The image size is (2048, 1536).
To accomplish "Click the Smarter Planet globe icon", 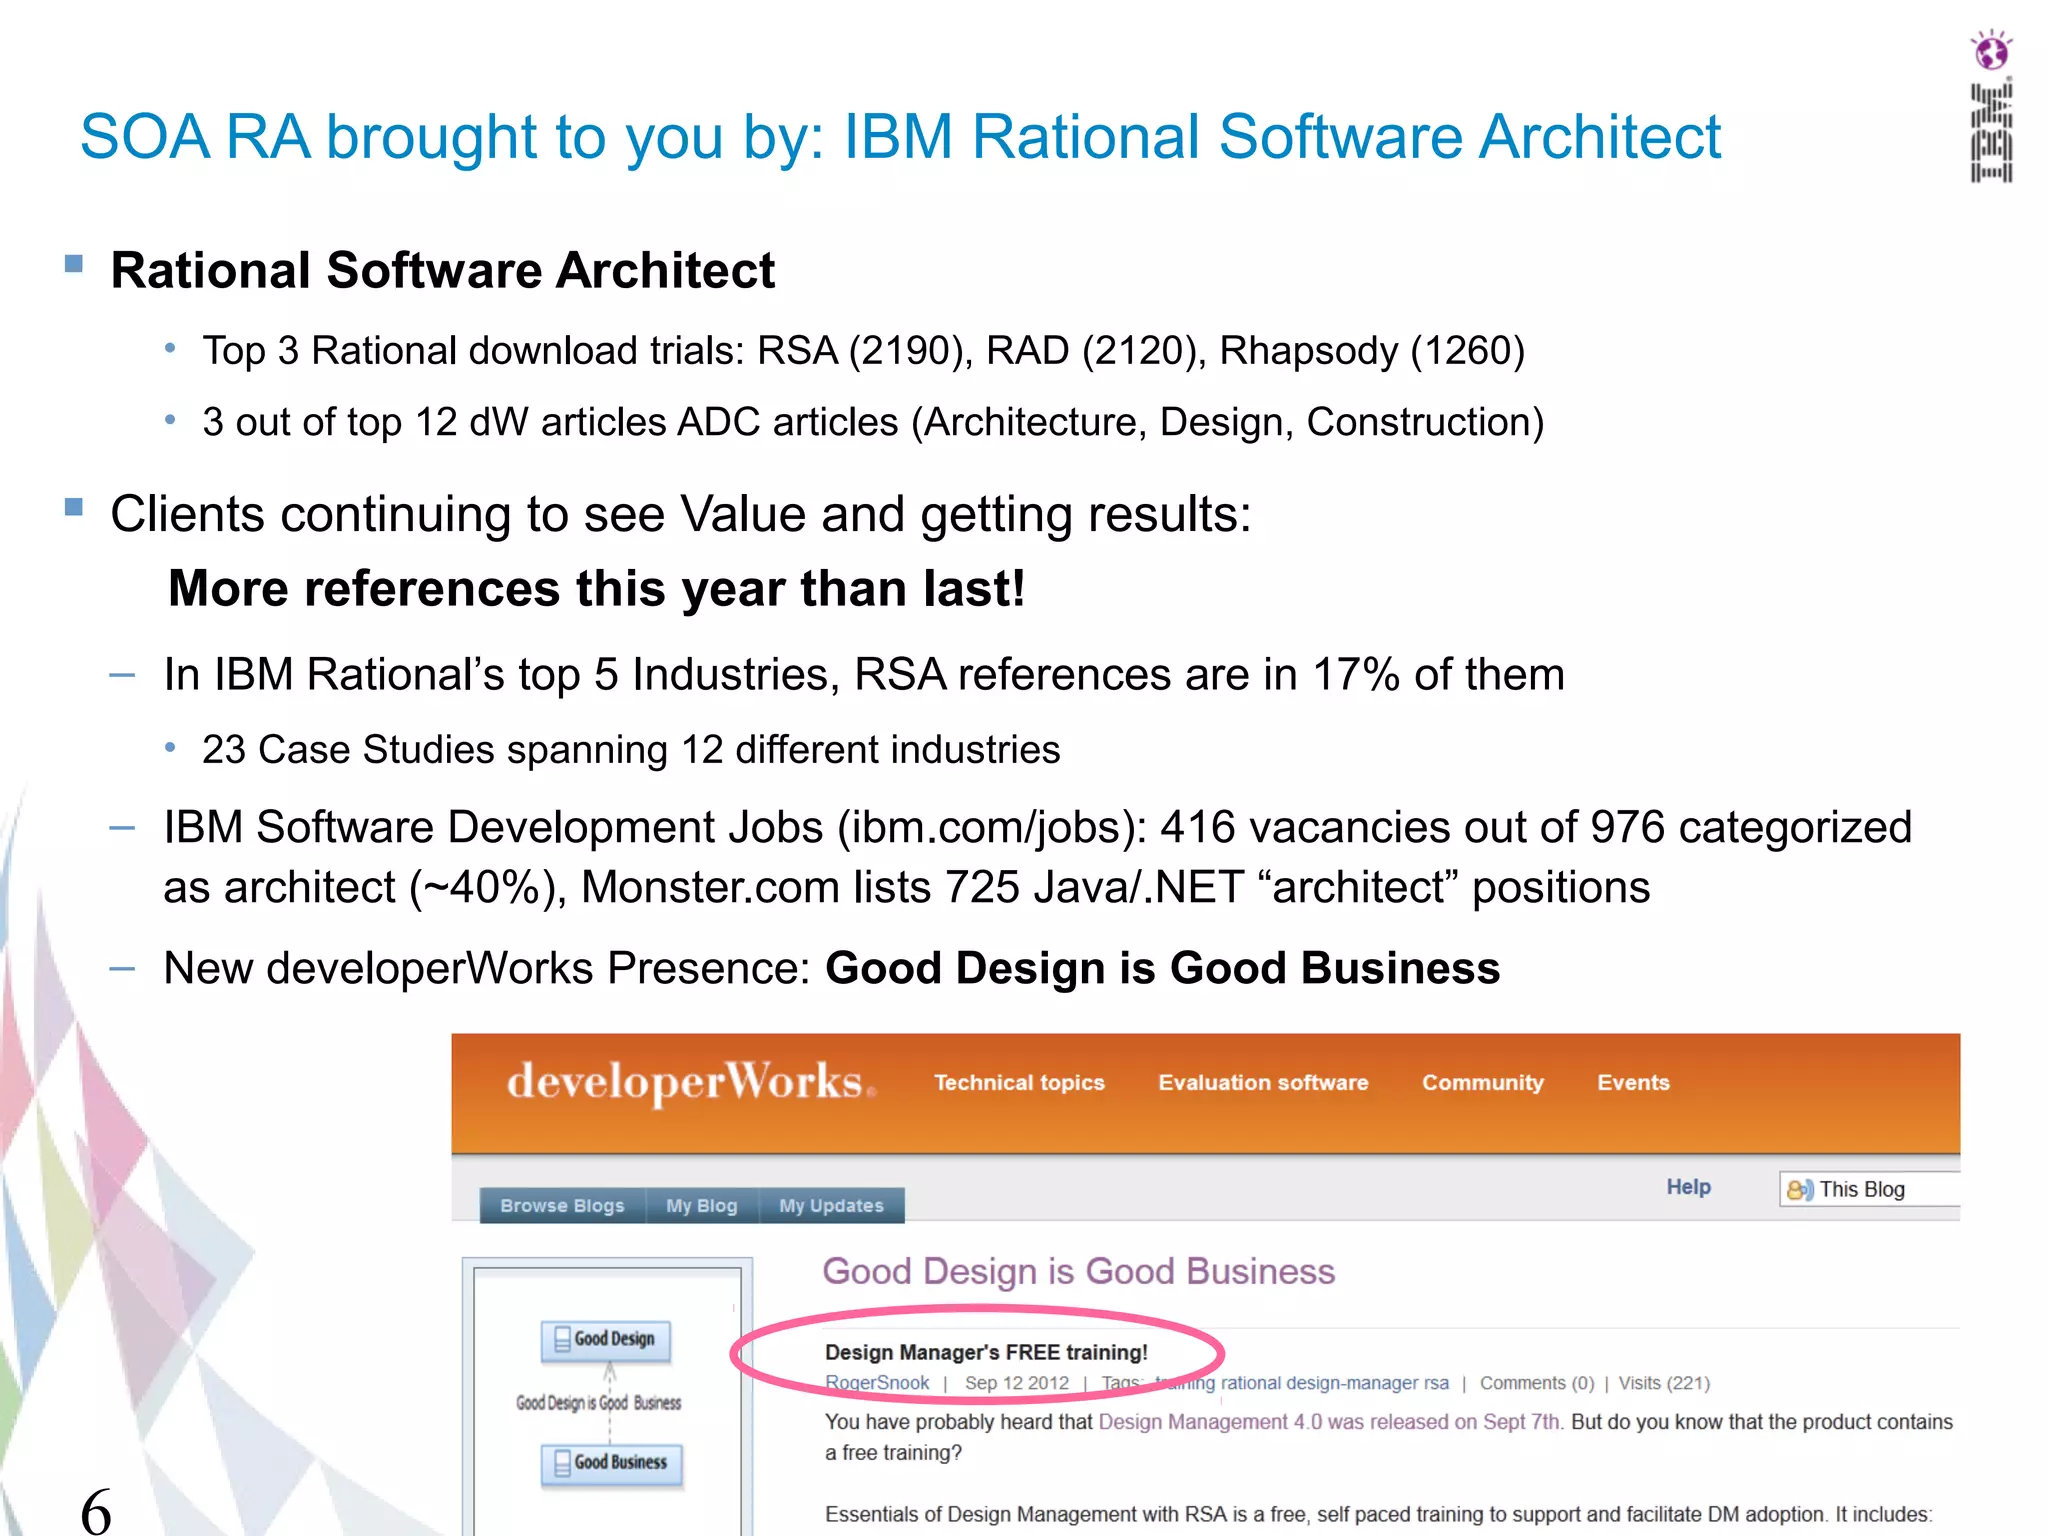I will (x=1991, y=50).
